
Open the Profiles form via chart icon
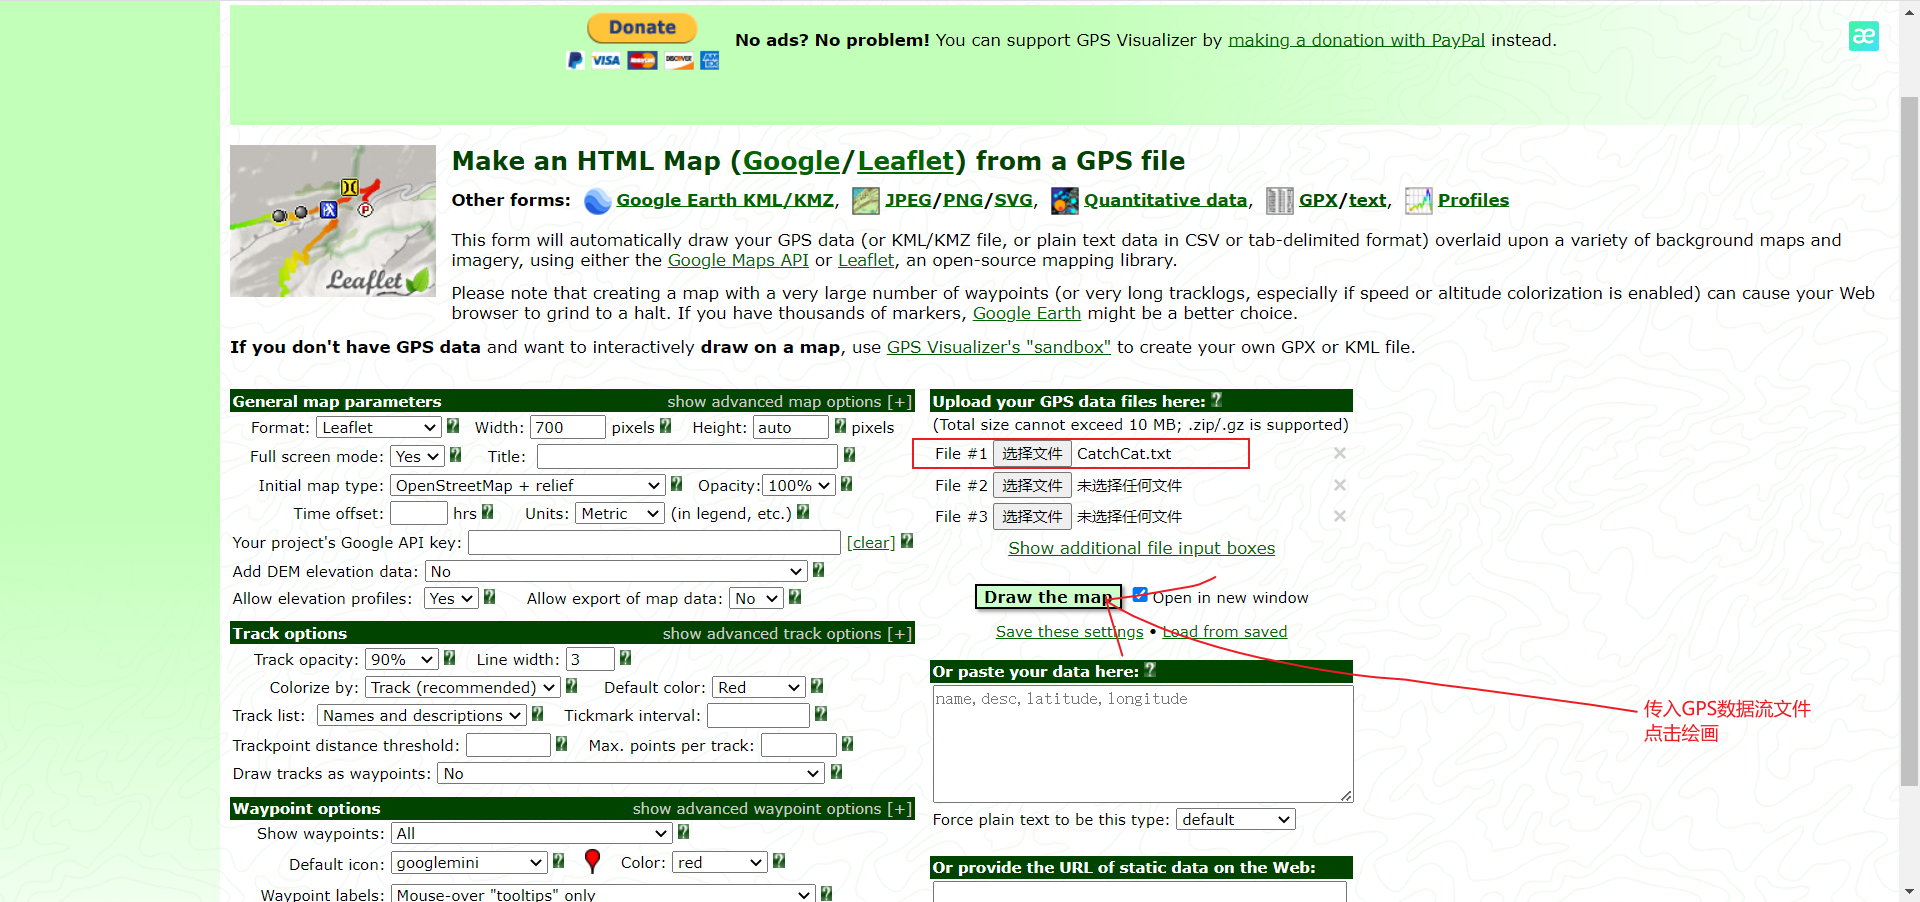click(1419, 200)
